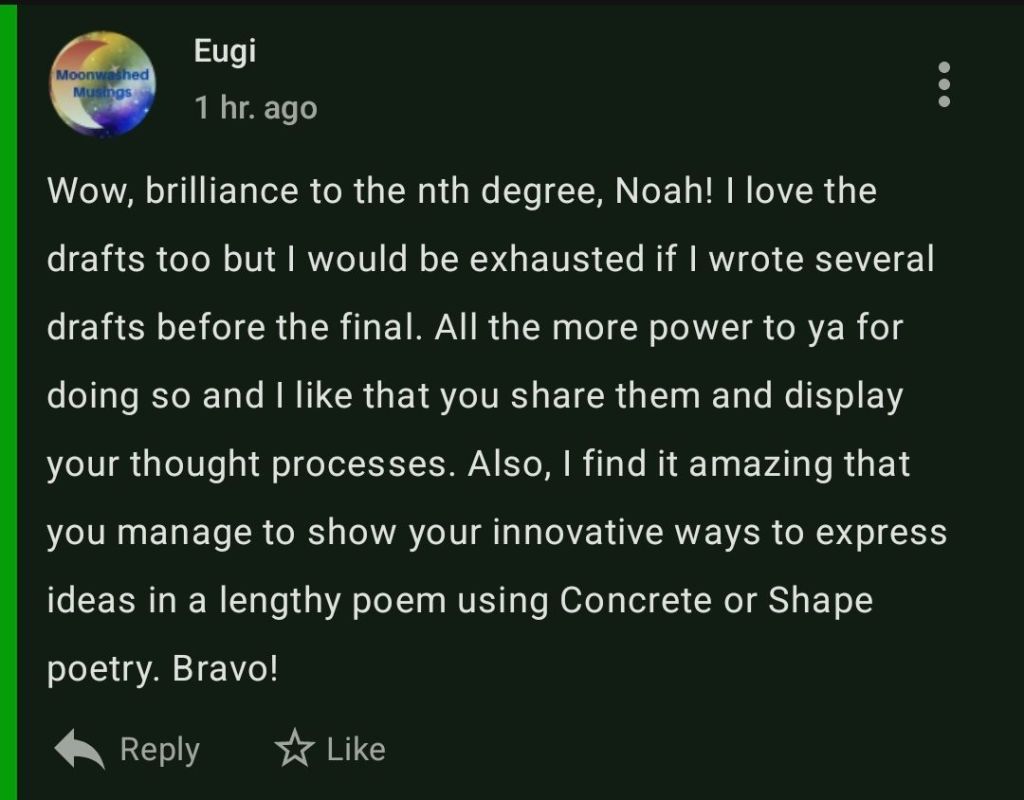Image resolution: width=1024 pixels, height=800 pixels.
Task: Click the name "Noah!" in comment
Action: coord(660,191)
